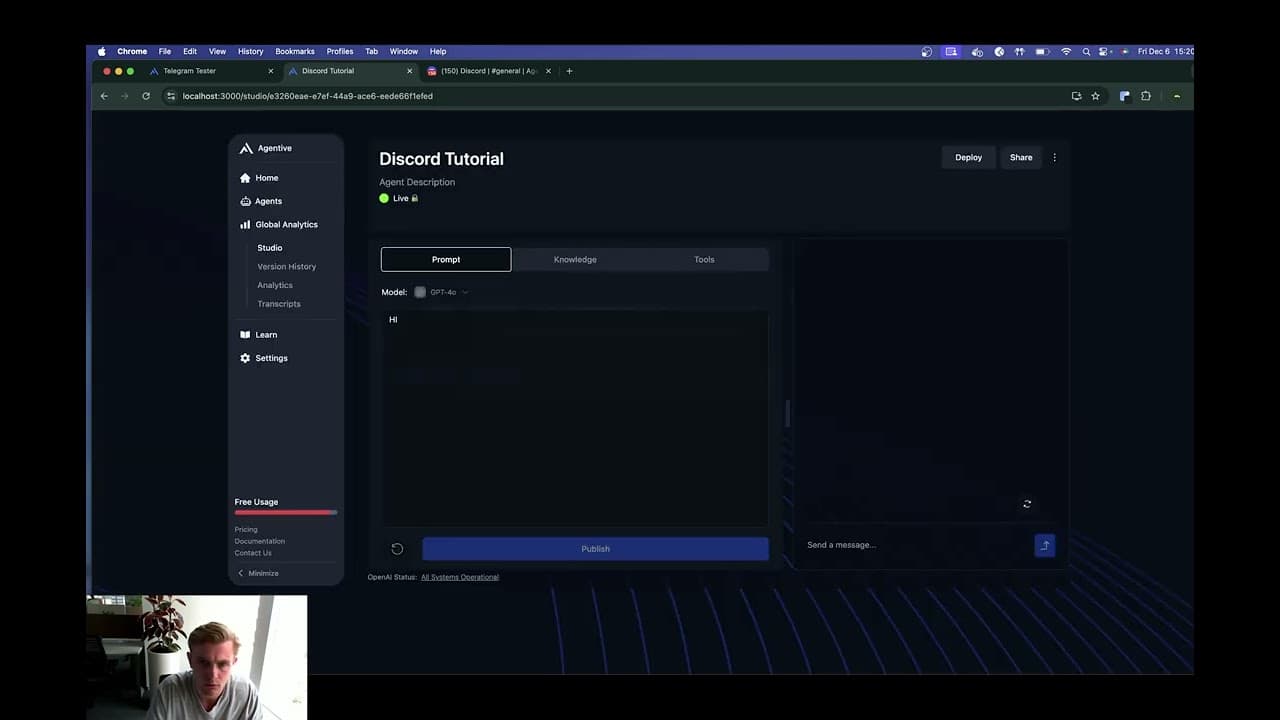The image size is (1280, 720).
Task: Close the Telegram Tester tab
Action: pos(271,71)
